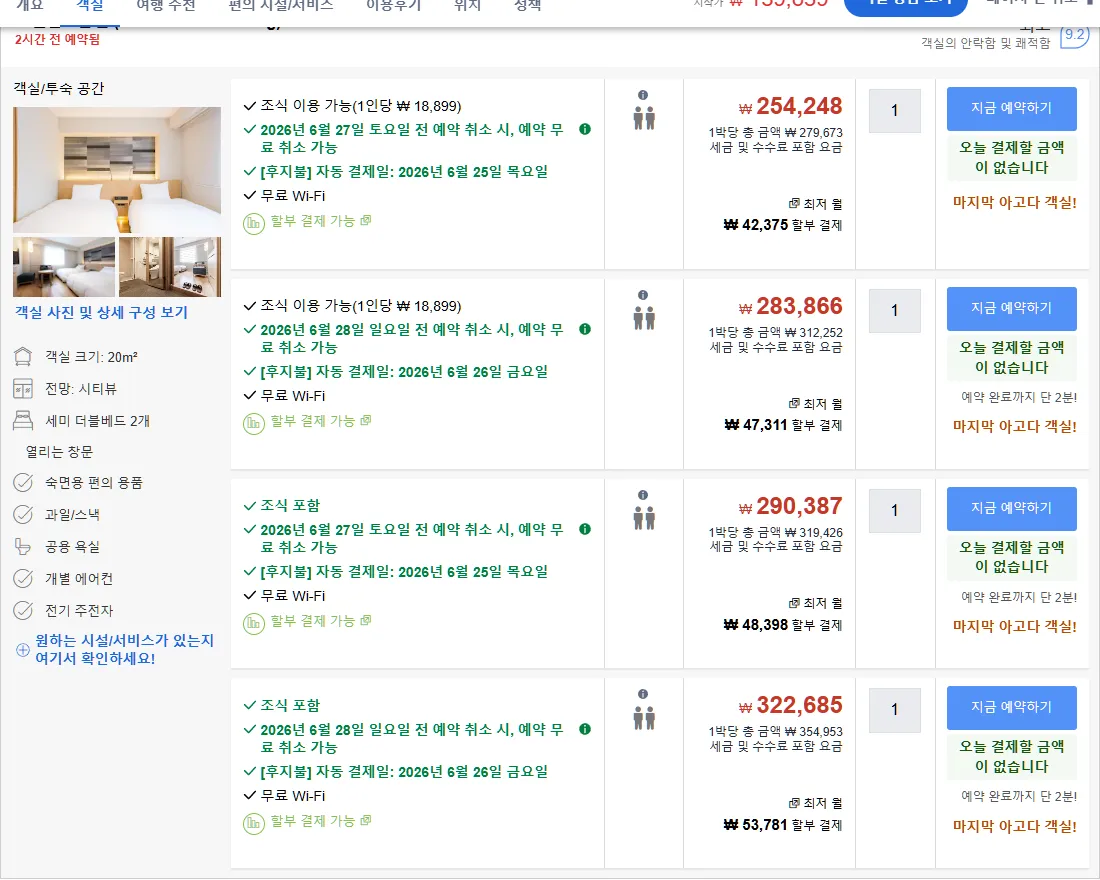The width and height of the screenshot is (1100, 880).
Task: Open the room quantity selector in the ₩254,248 row
Action: click(894, 111)
